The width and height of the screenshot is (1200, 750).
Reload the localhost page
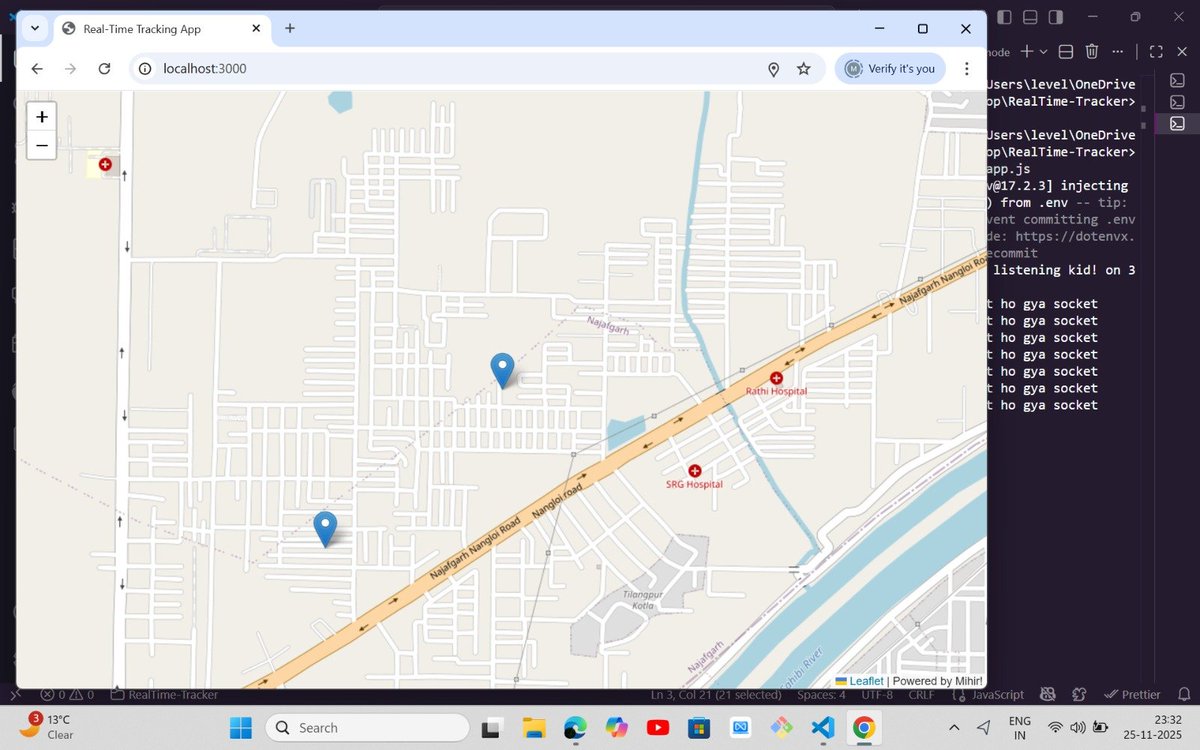click(104, 69)
